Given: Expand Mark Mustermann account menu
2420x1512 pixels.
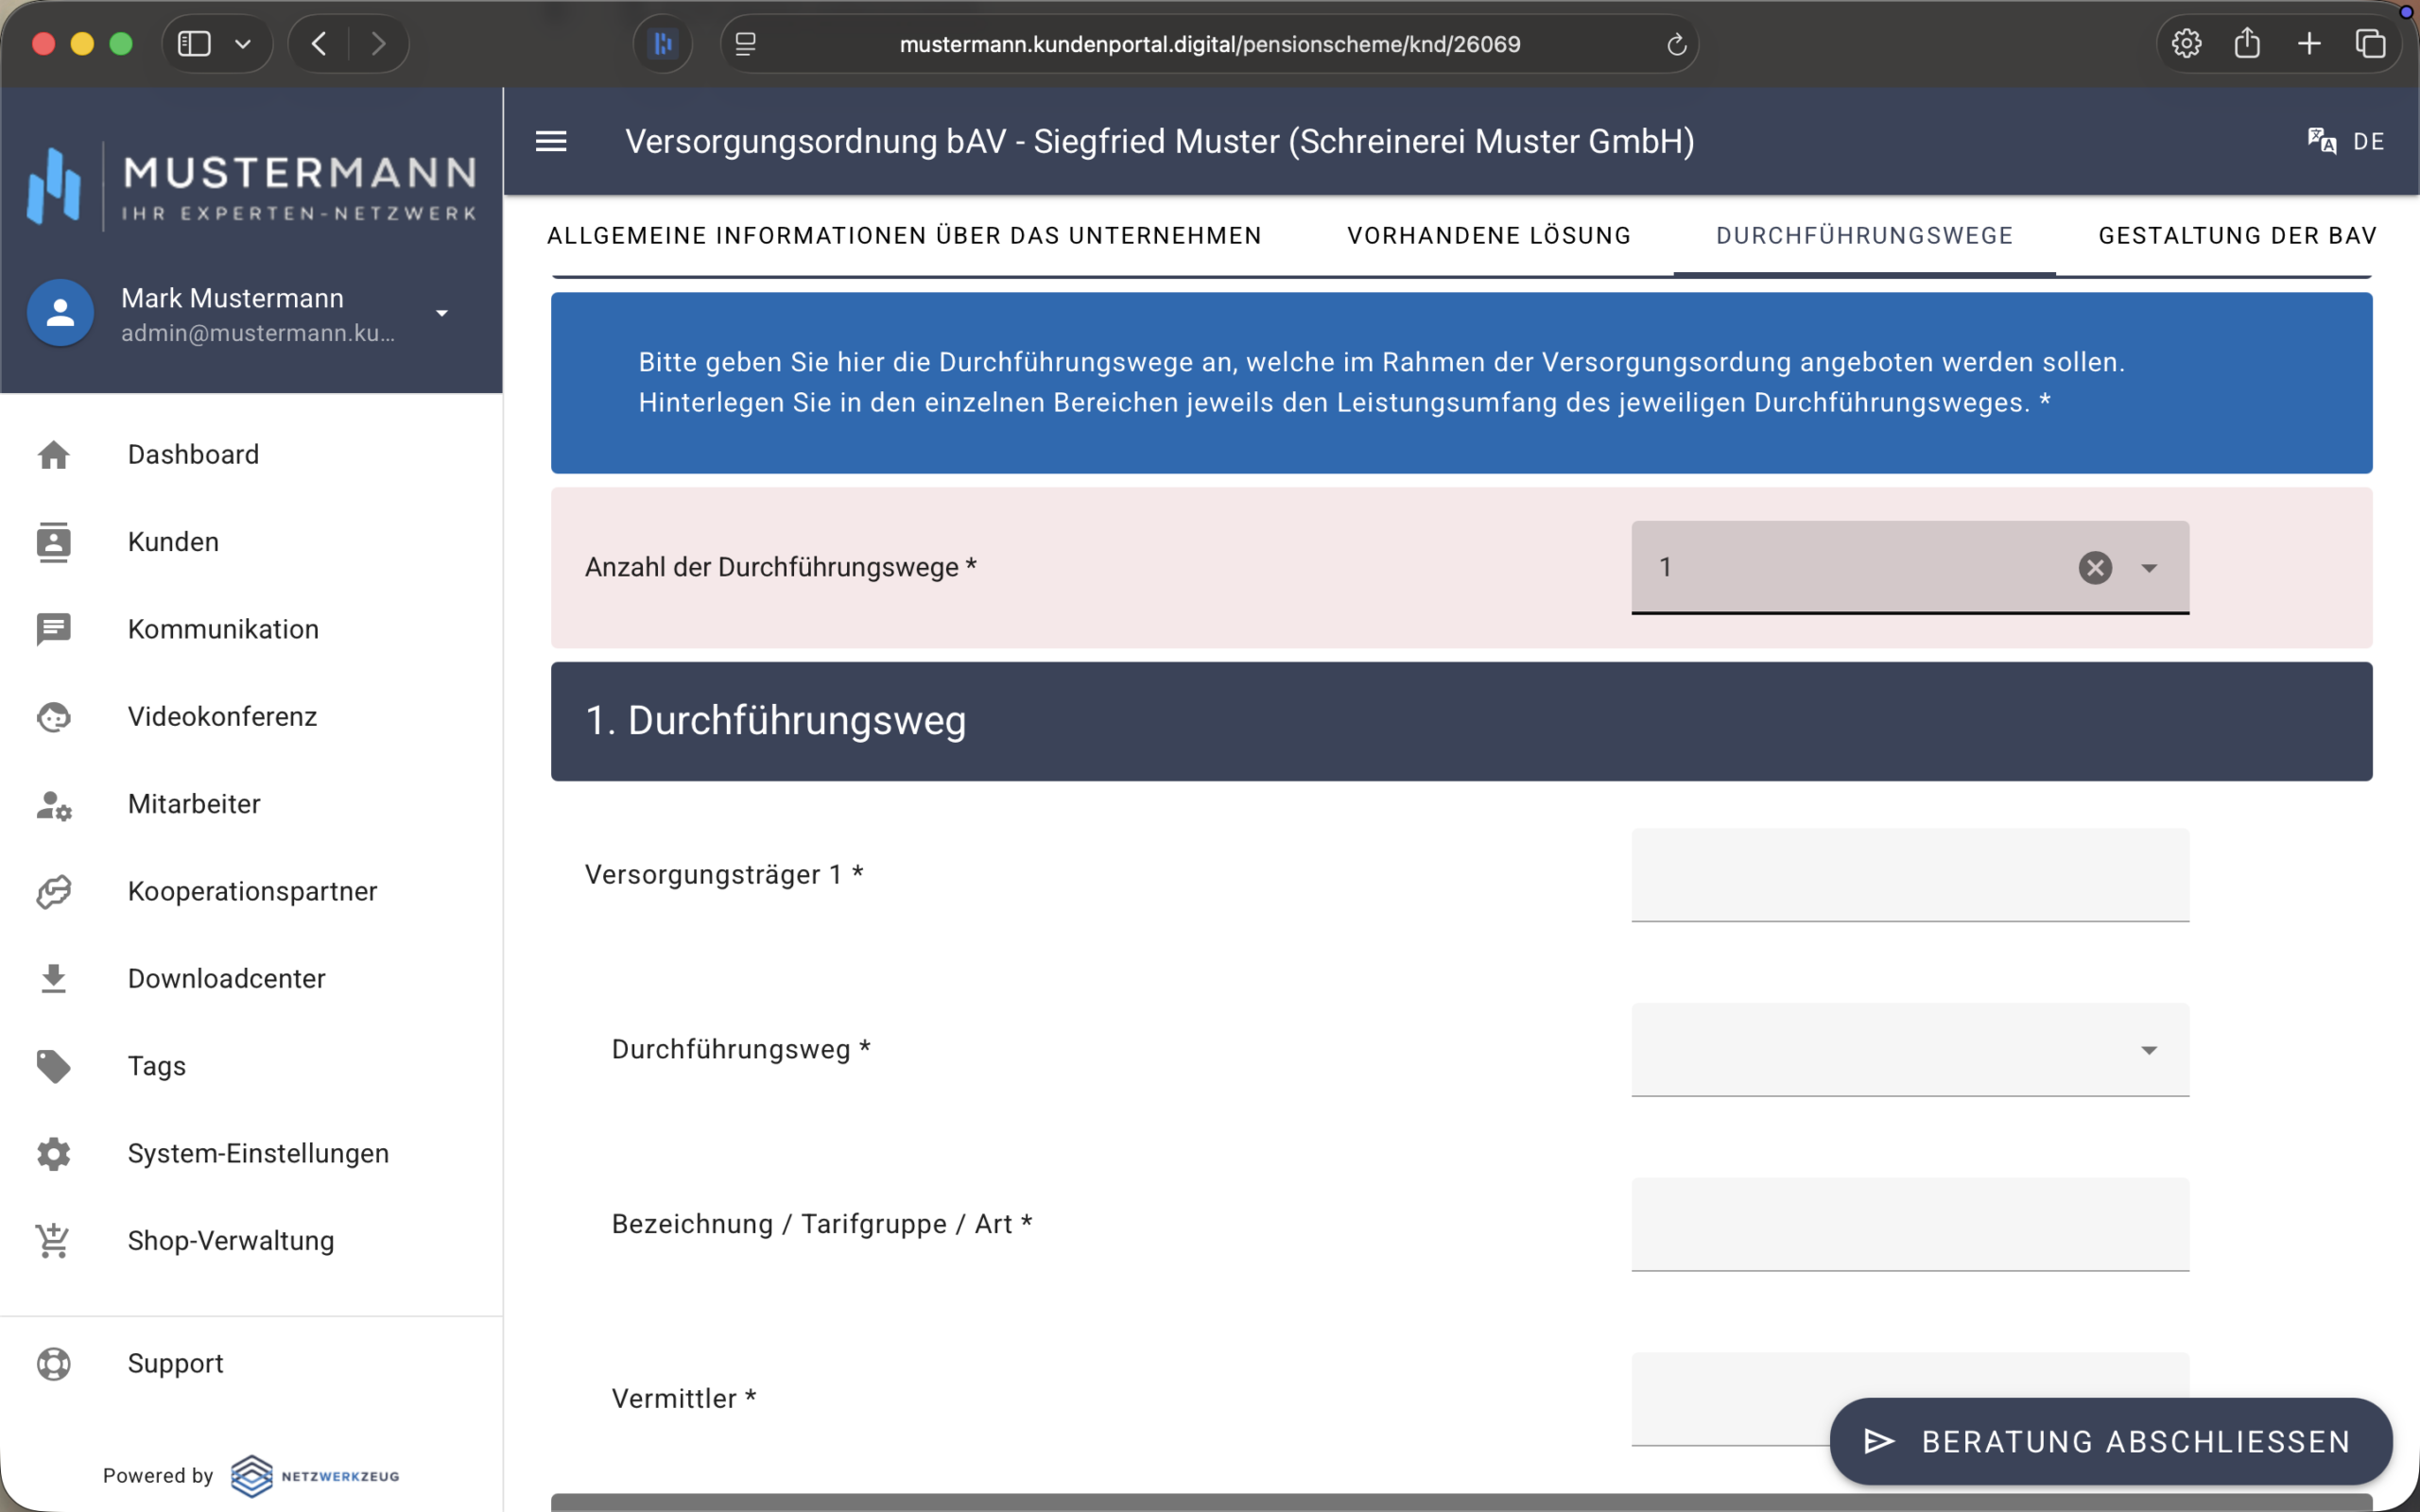Looking at the screenshot, I should click(x=441, y=313).
